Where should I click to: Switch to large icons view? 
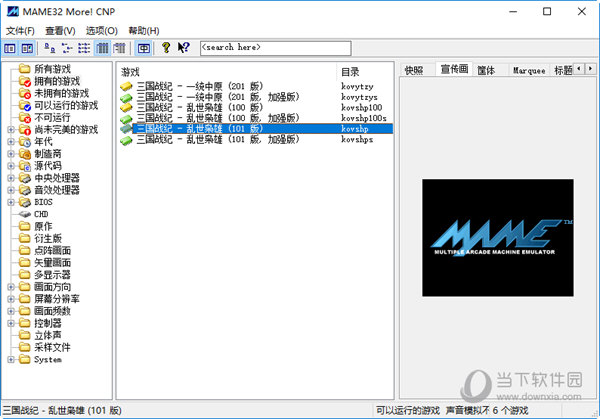(x=49, y=48)
